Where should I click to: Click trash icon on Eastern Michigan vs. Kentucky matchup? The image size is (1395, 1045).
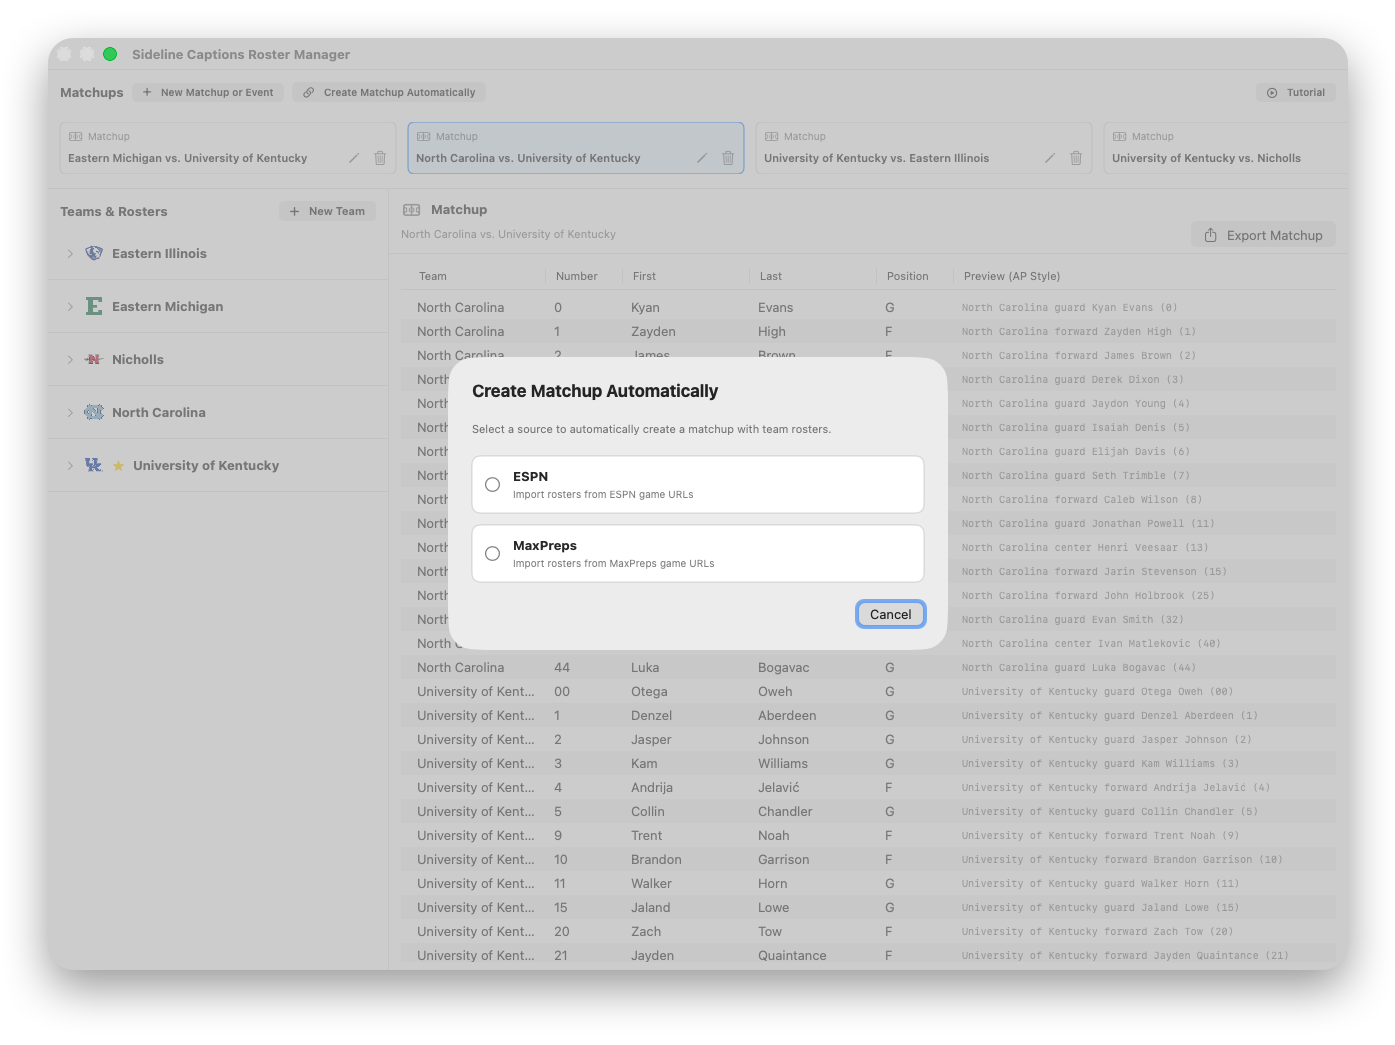tap(380, 158)
